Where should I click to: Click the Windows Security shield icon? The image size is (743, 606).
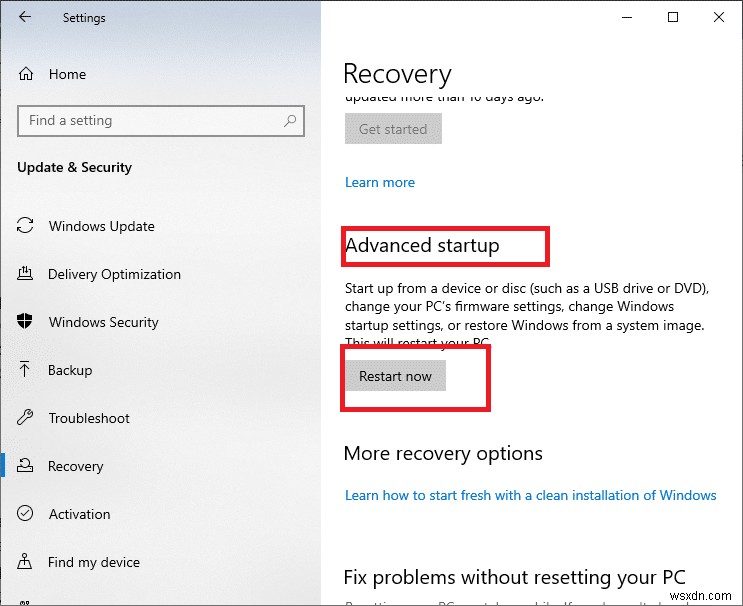26,322
